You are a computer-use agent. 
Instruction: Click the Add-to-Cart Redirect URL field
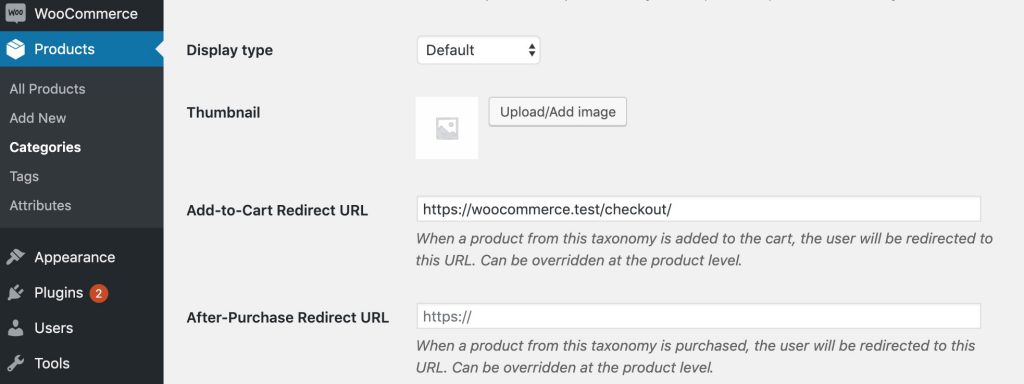pyautogui.click(x=699, y=209)
